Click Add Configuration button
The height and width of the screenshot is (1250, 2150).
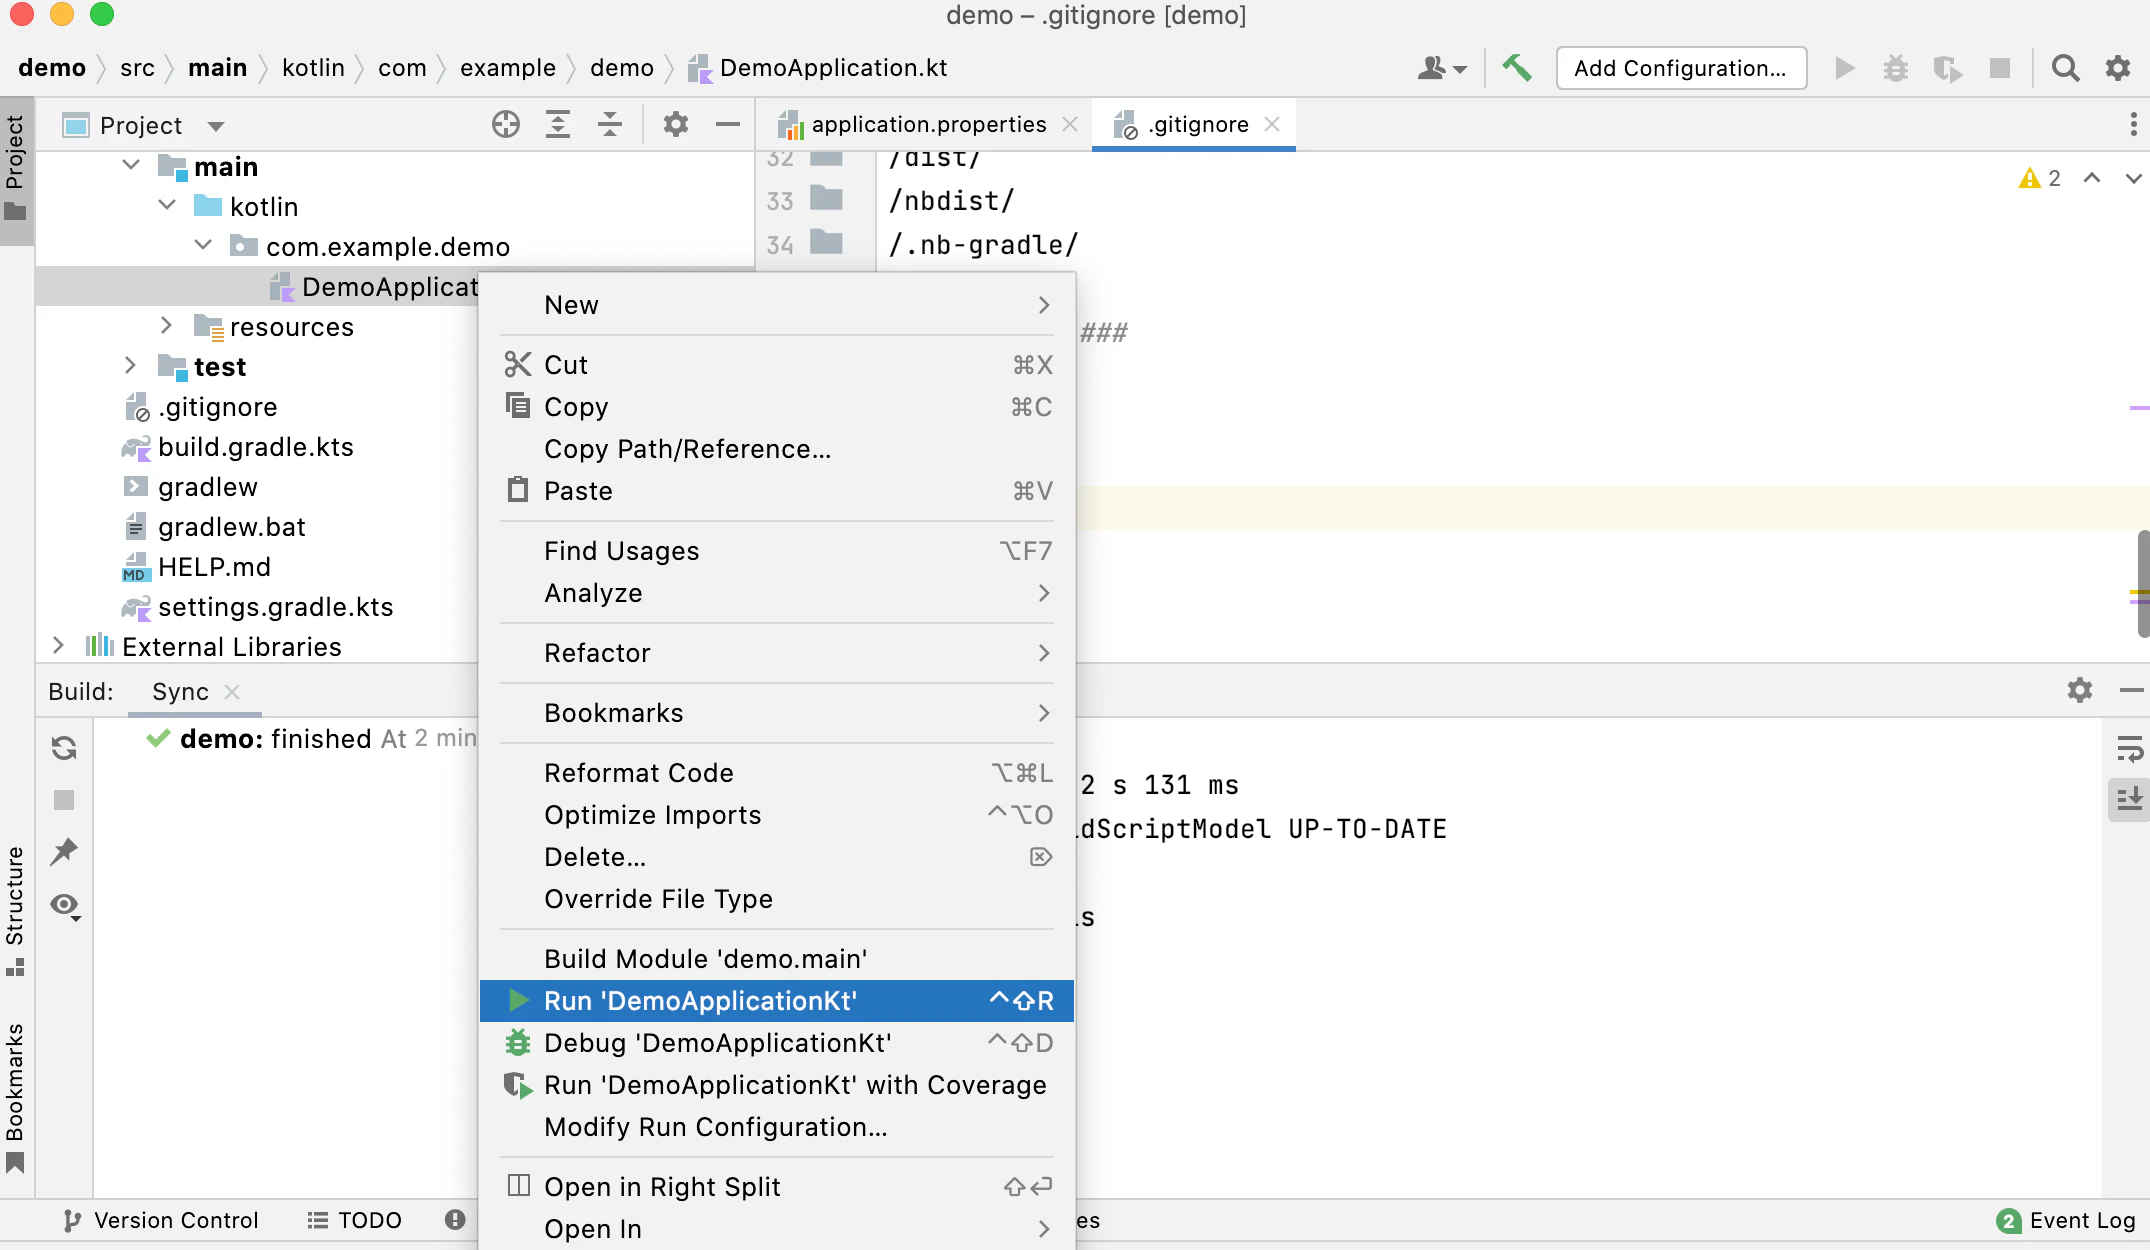1680,68
